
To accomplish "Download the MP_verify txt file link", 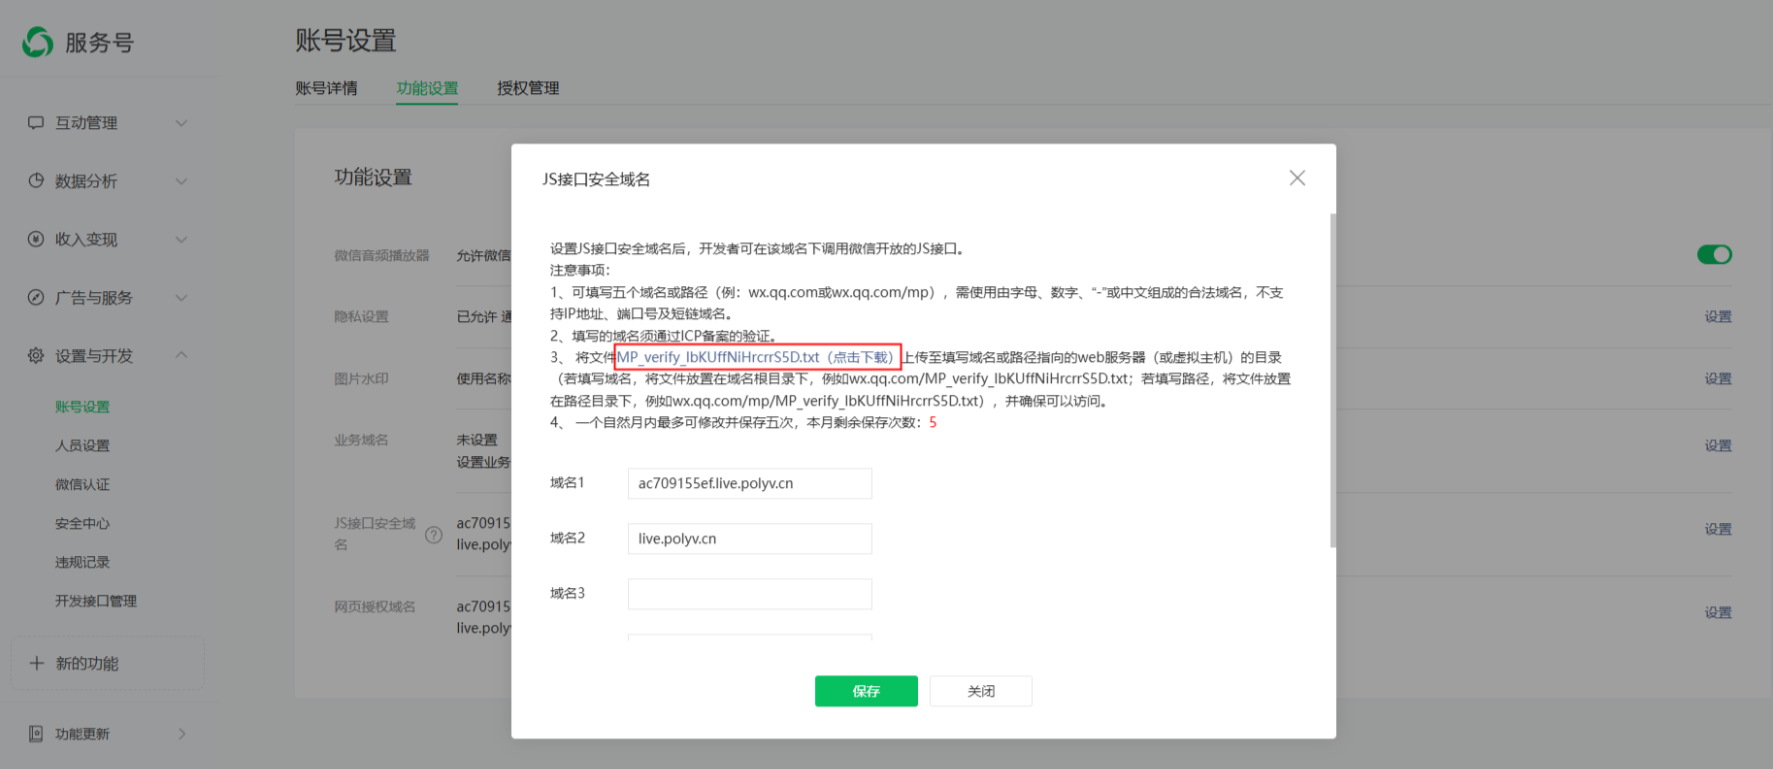I will (756, 357).
